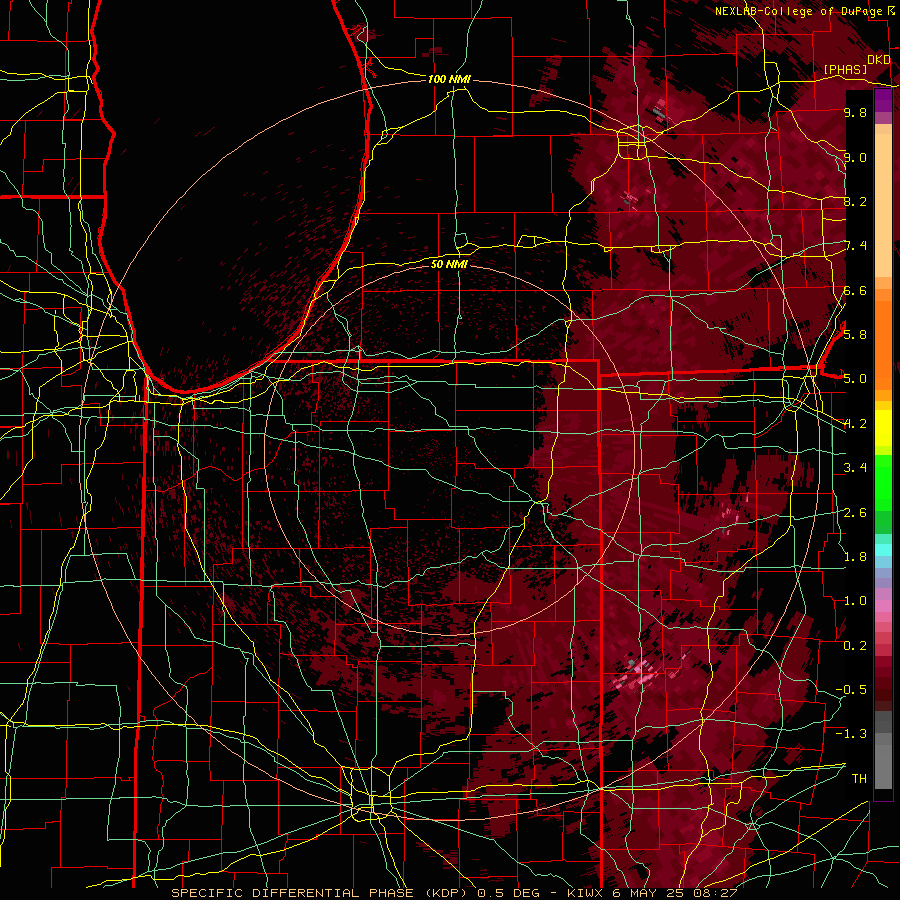This screenshot has width=900, height=900.
Task: Select the 2.6 scale value
Action: tap(855, 512)
